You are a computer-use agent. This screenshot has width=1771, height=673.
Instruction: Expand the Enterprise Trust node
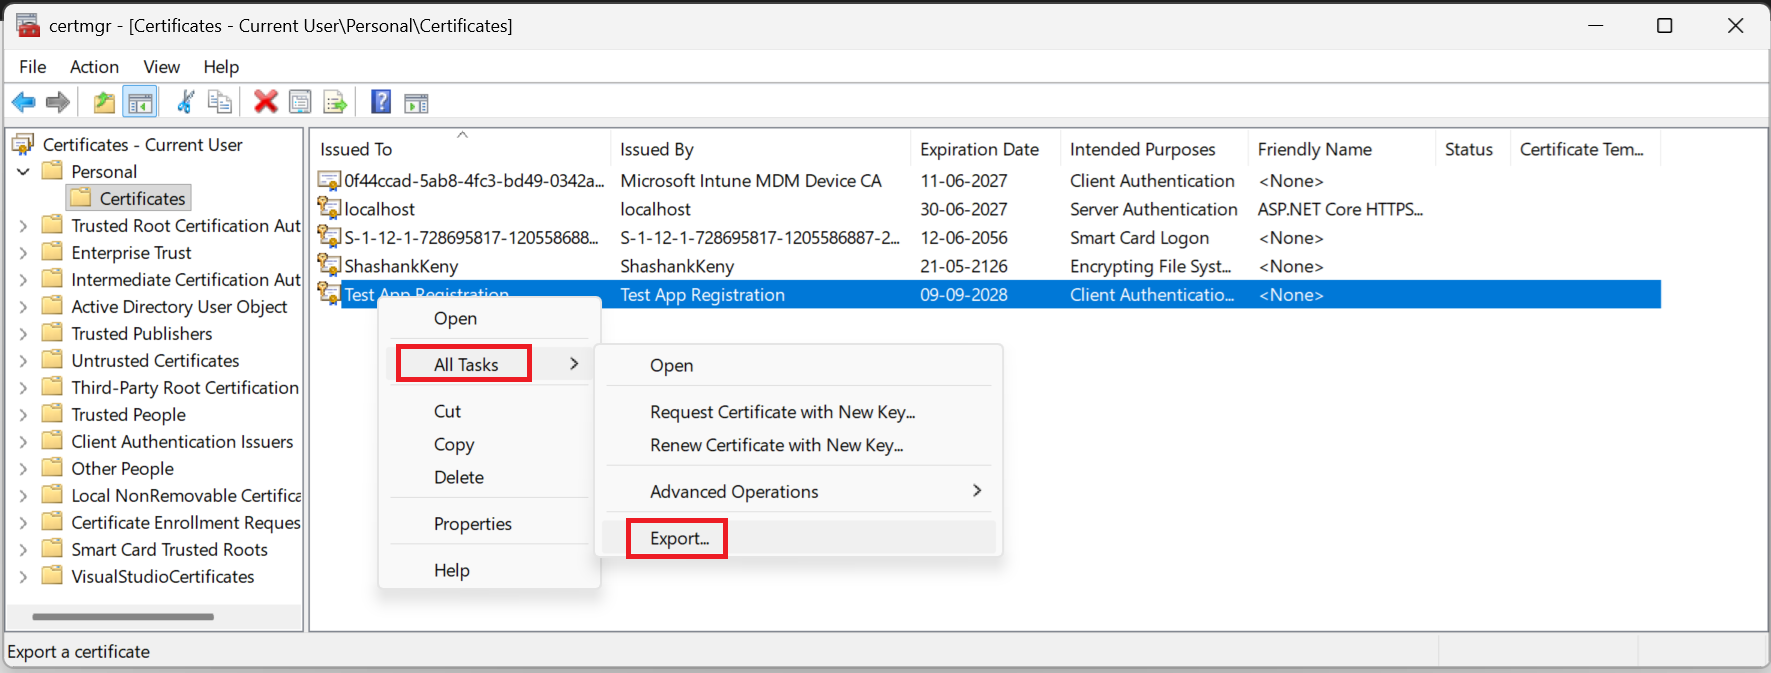(x=23, y=253)
